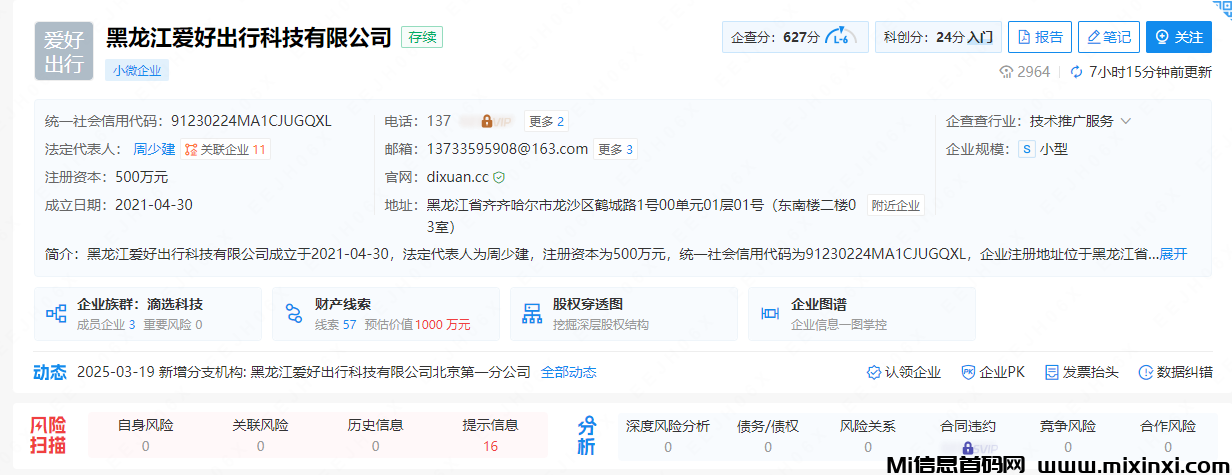Expand the 技术推广服务 industry dropdown arrow
1232x475 pixels.
click(x=1126, y=121)
